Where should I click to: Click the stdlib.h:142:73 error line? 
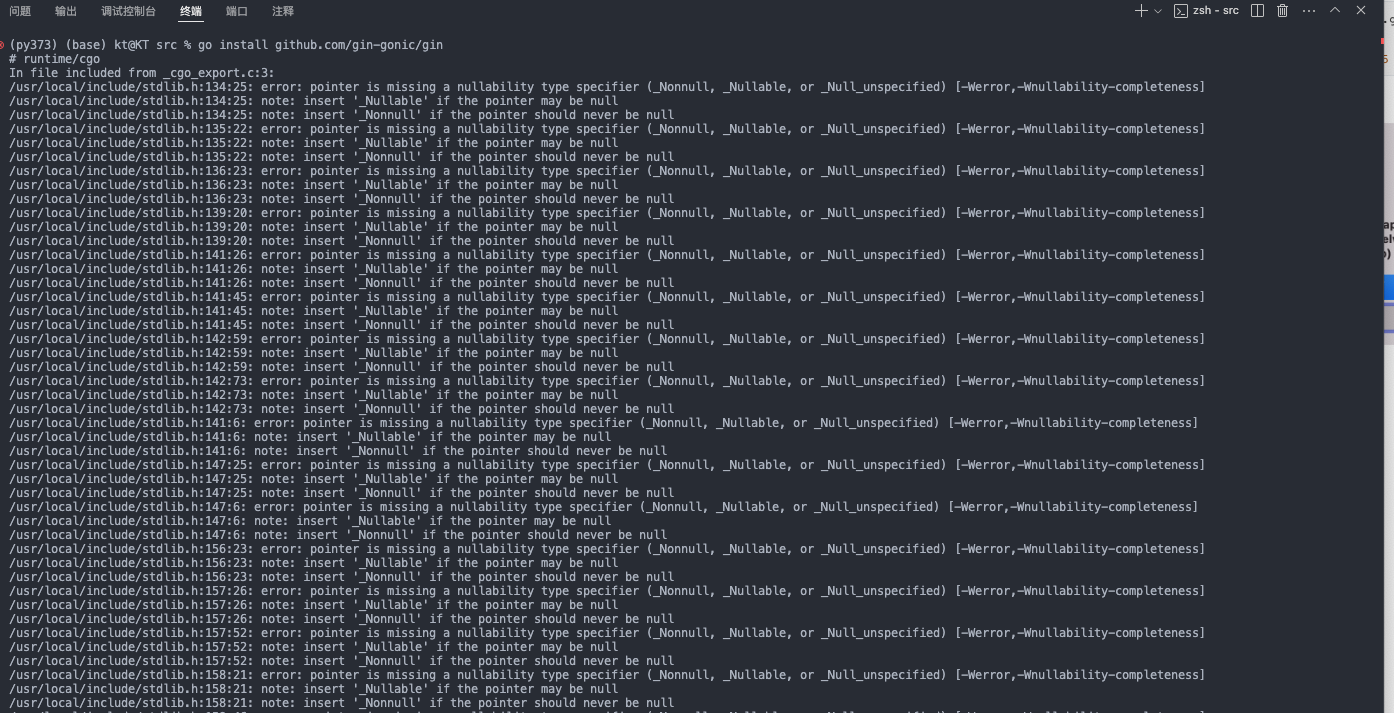click(607, 381)
